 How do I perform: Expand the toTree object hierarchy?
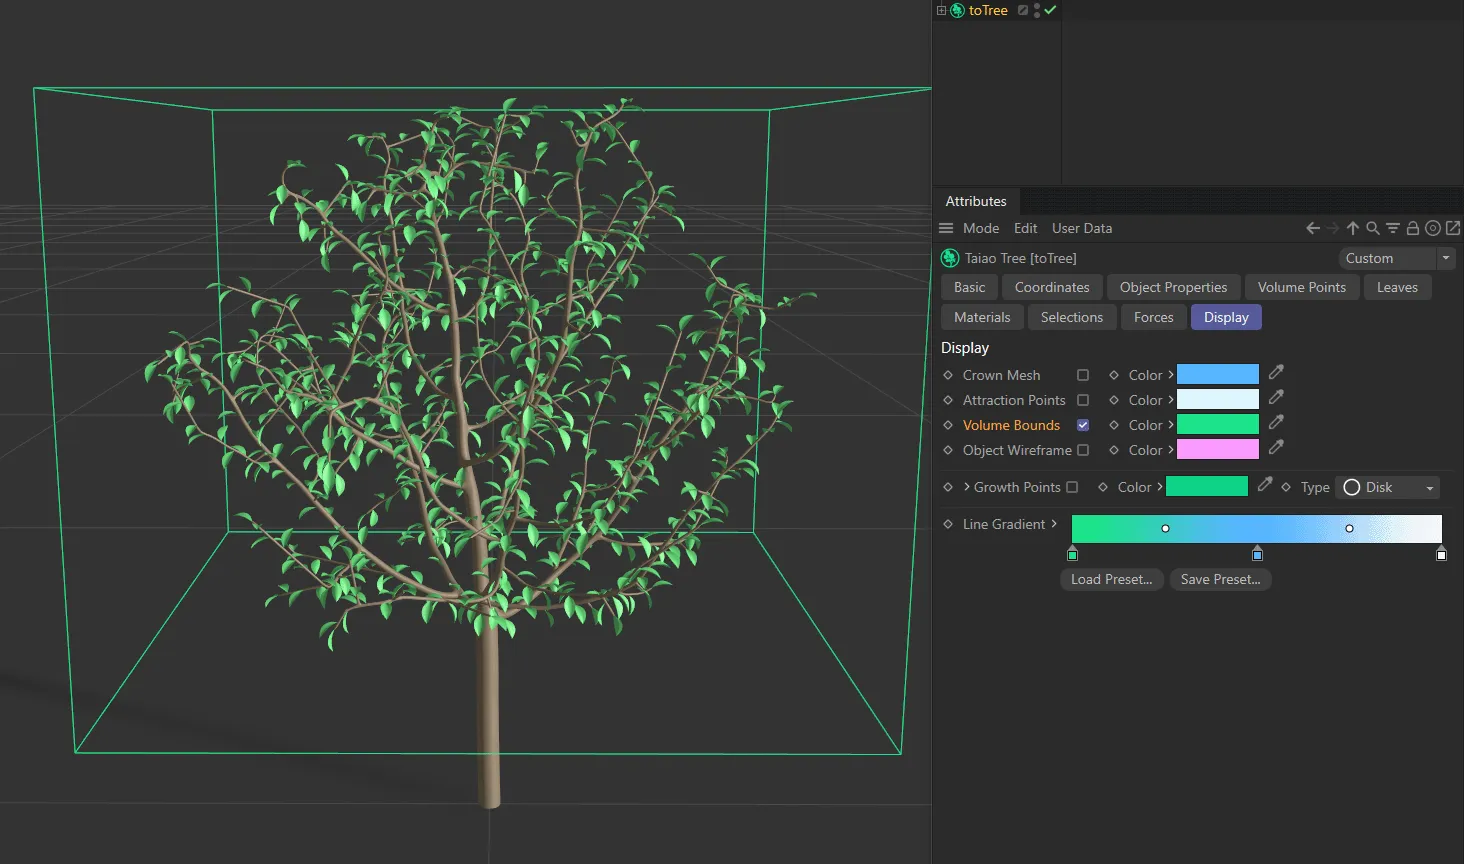(x=941, y=10)
